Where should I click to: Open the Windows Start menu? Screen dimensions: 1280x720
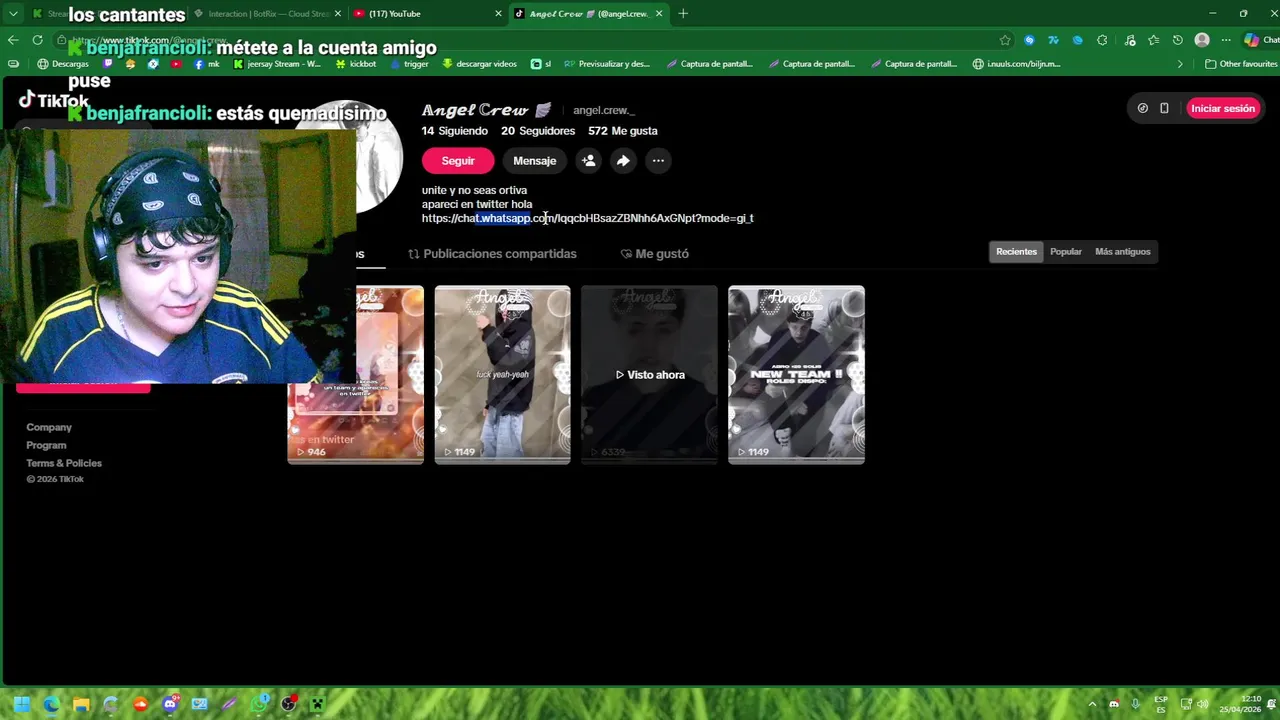(x=22, y=704)
